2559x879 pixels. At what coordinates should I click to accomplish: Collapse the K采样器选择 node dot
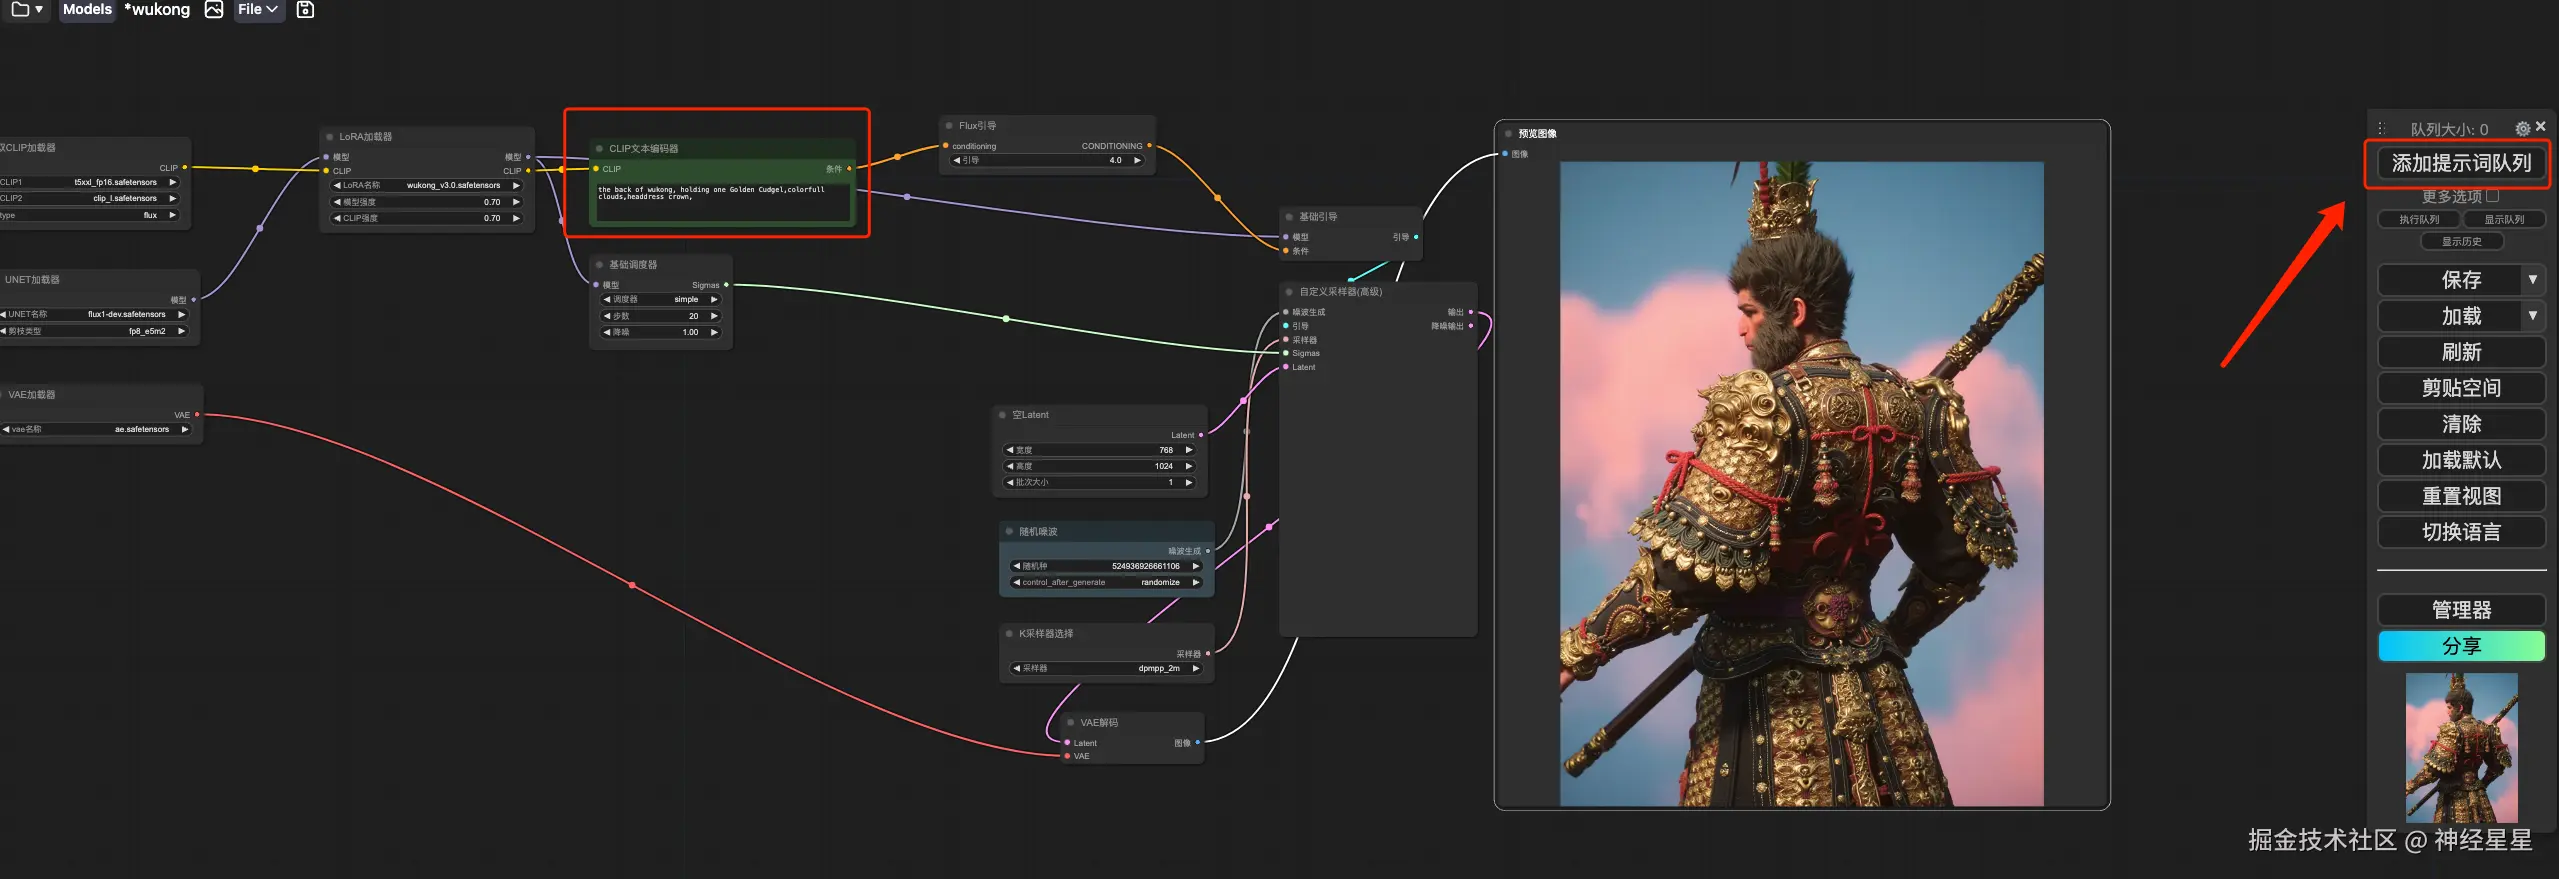pyautogui.click(x=1009, y=633)
